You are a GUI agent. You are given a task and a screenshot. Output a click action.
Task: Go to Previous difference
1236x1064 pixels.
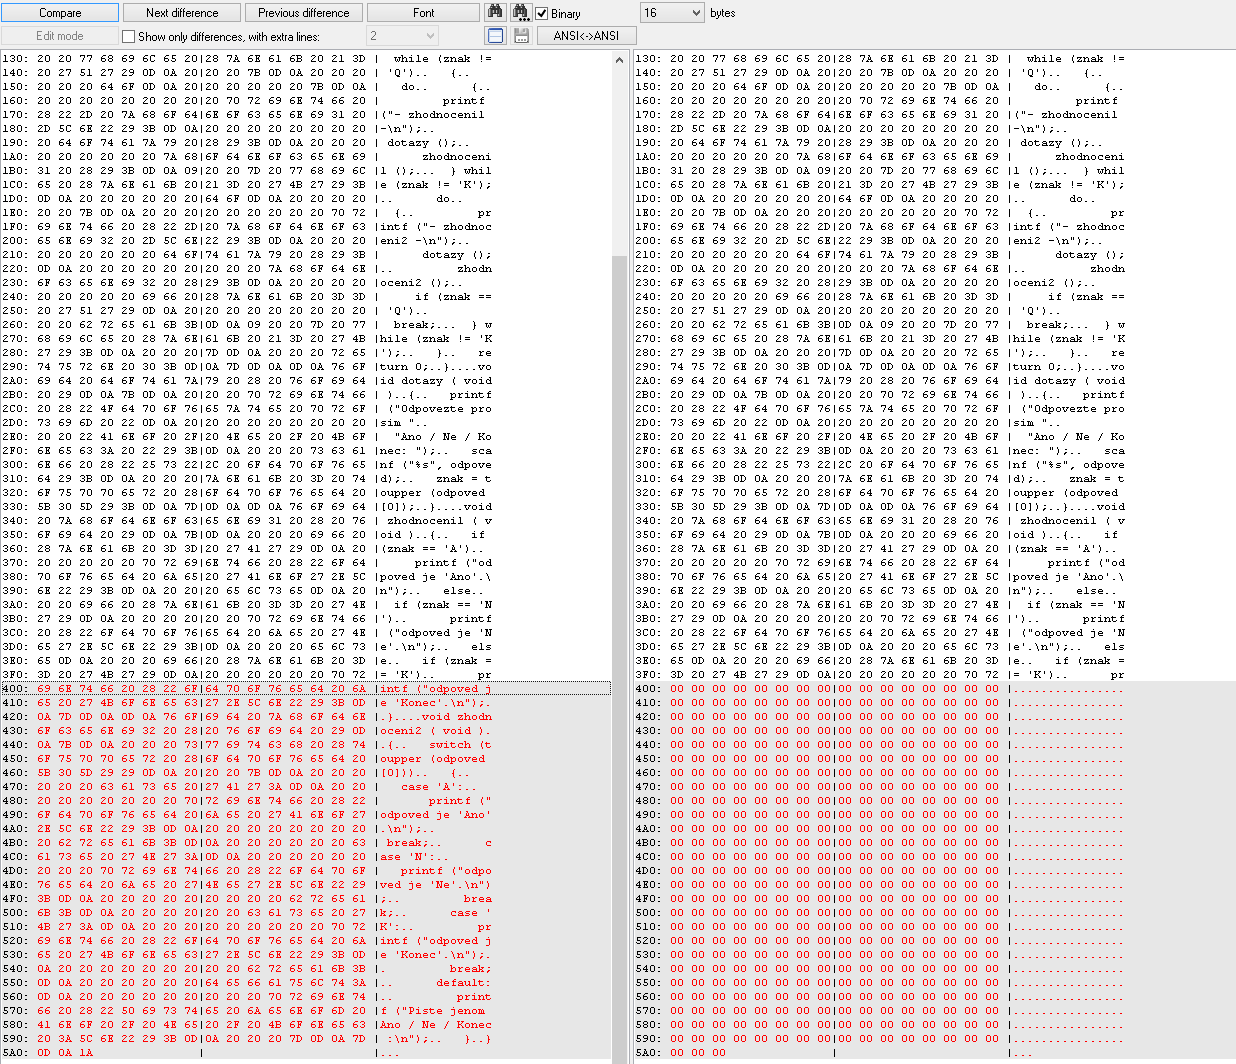pos(304,13)
